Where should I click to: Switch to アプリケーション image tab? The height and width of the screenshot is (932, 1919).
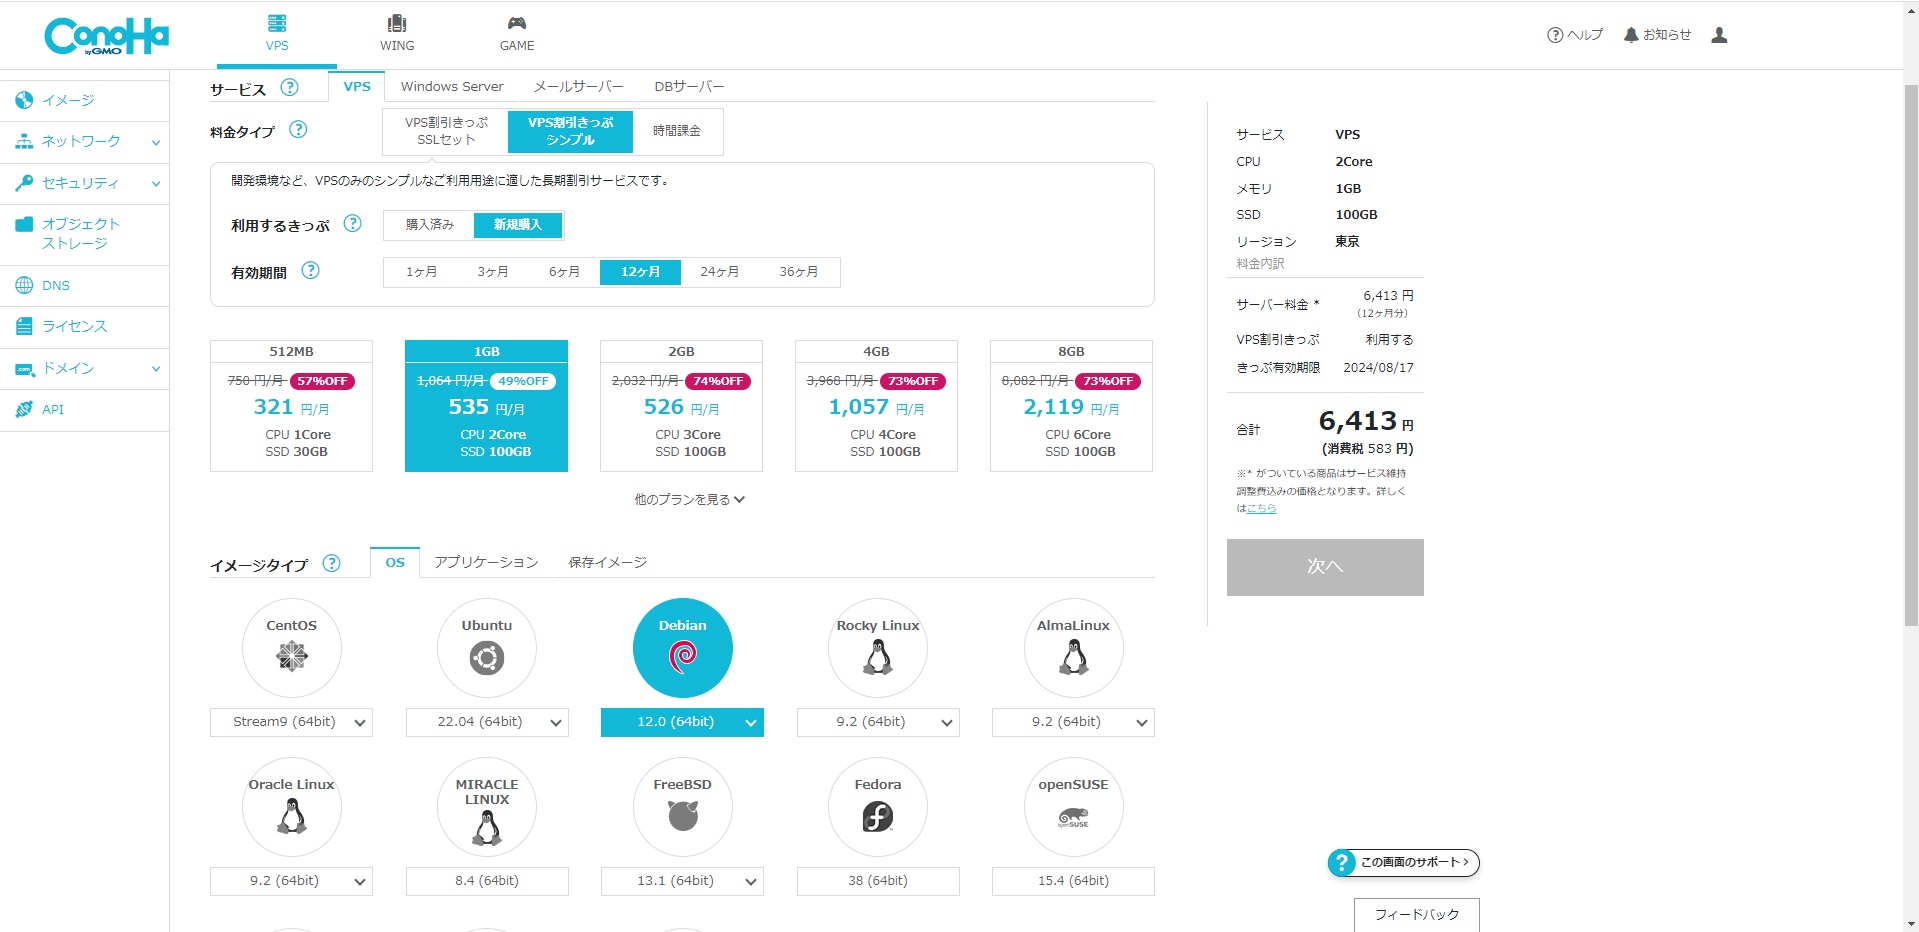click(486, 563)
